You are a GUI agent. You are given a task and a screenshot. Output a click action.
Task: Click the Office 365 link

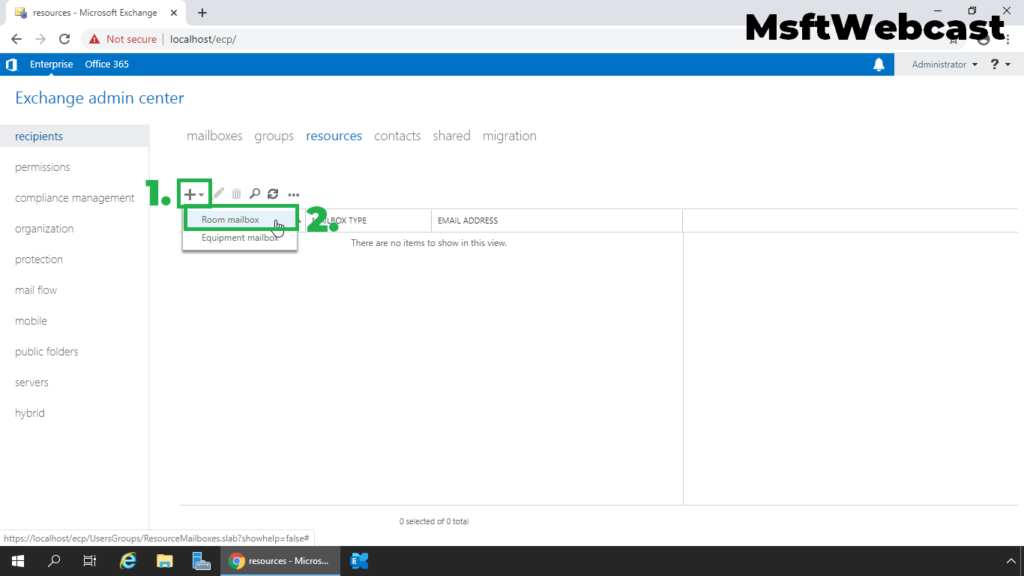coord(106,64)
